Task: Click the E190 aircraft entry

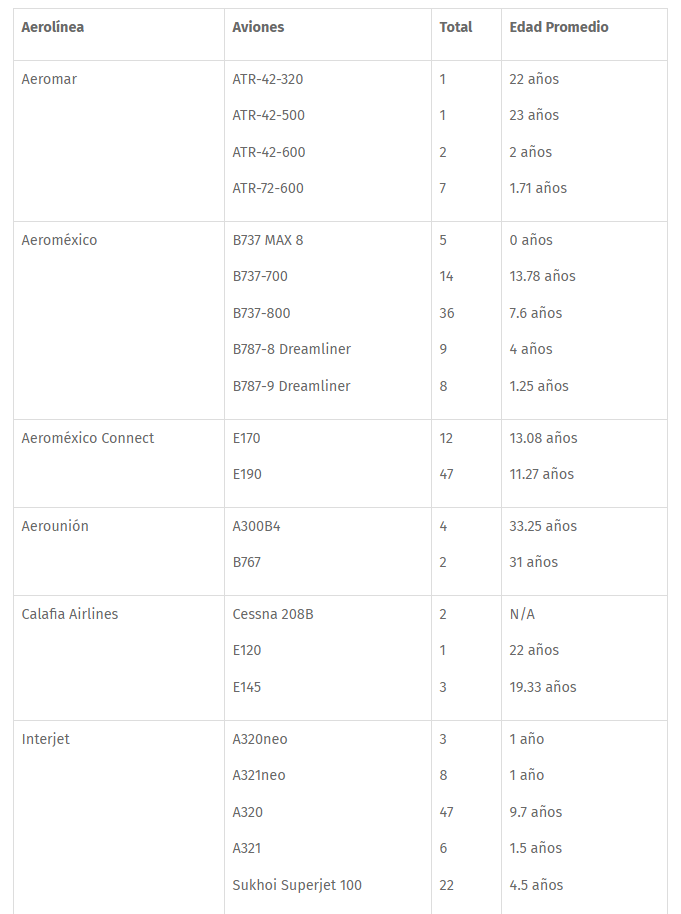Action: [x=247, y=474]
